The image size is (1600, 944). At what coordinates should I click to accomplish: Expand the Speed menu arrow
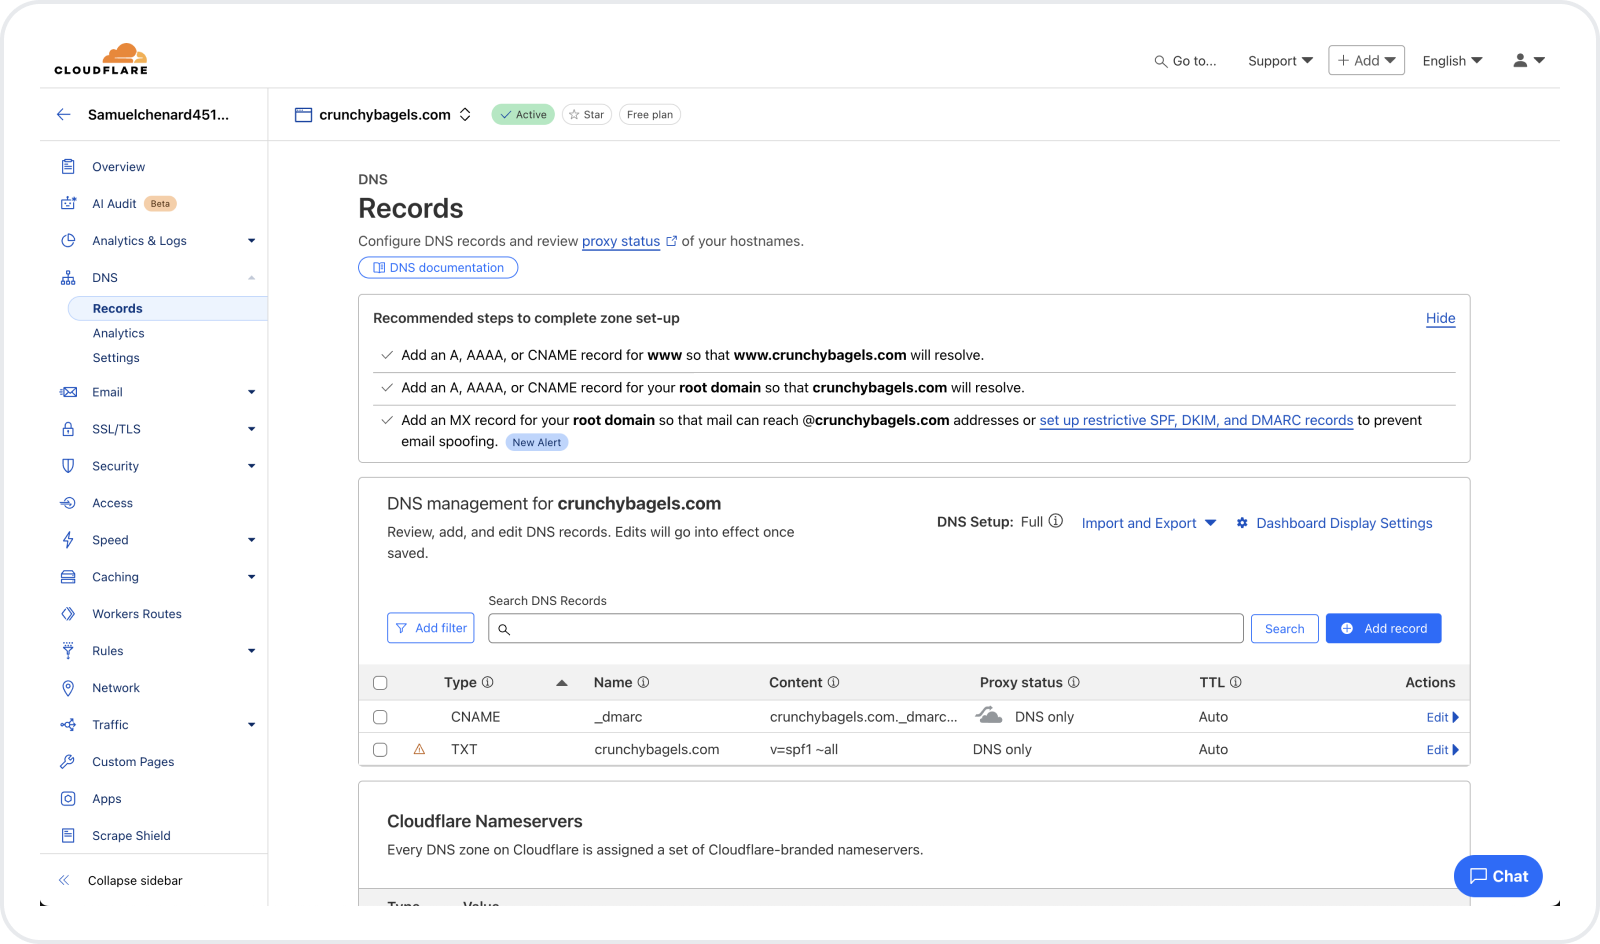click(252, 540)
